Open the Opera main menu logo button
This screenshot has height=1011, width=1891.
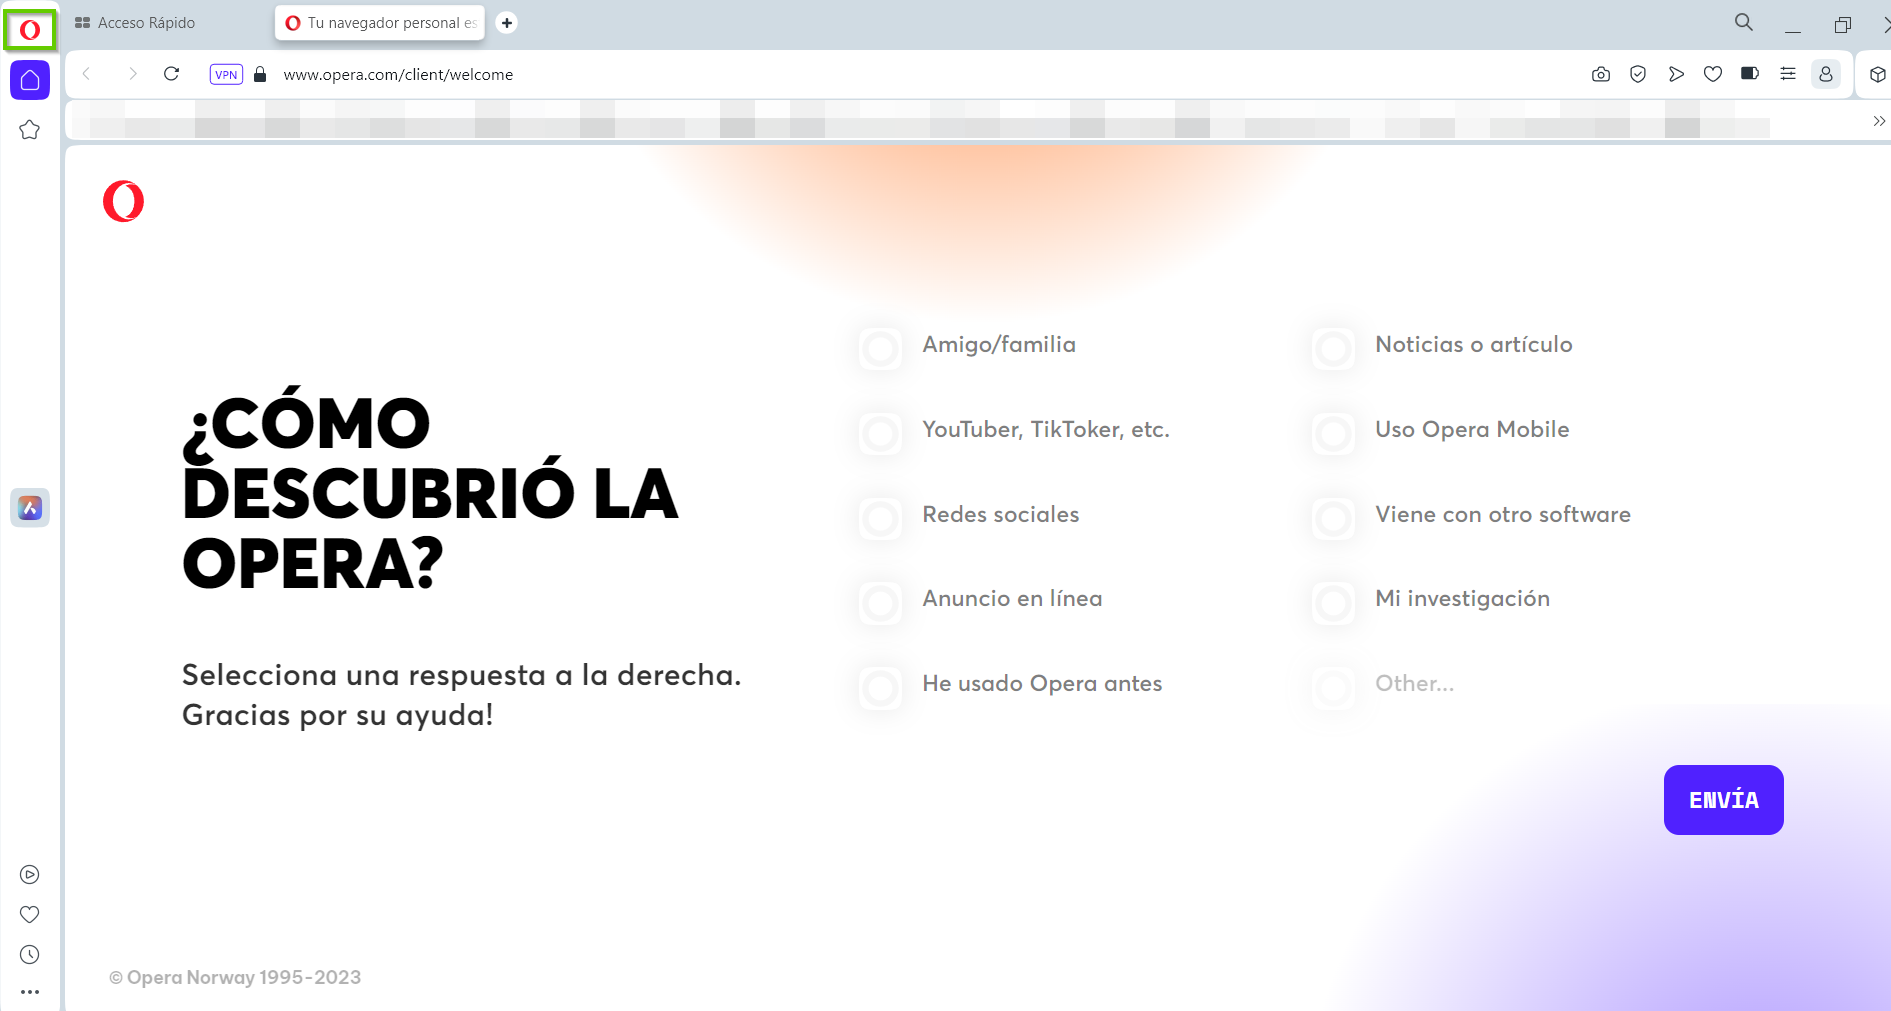[30, 30]
